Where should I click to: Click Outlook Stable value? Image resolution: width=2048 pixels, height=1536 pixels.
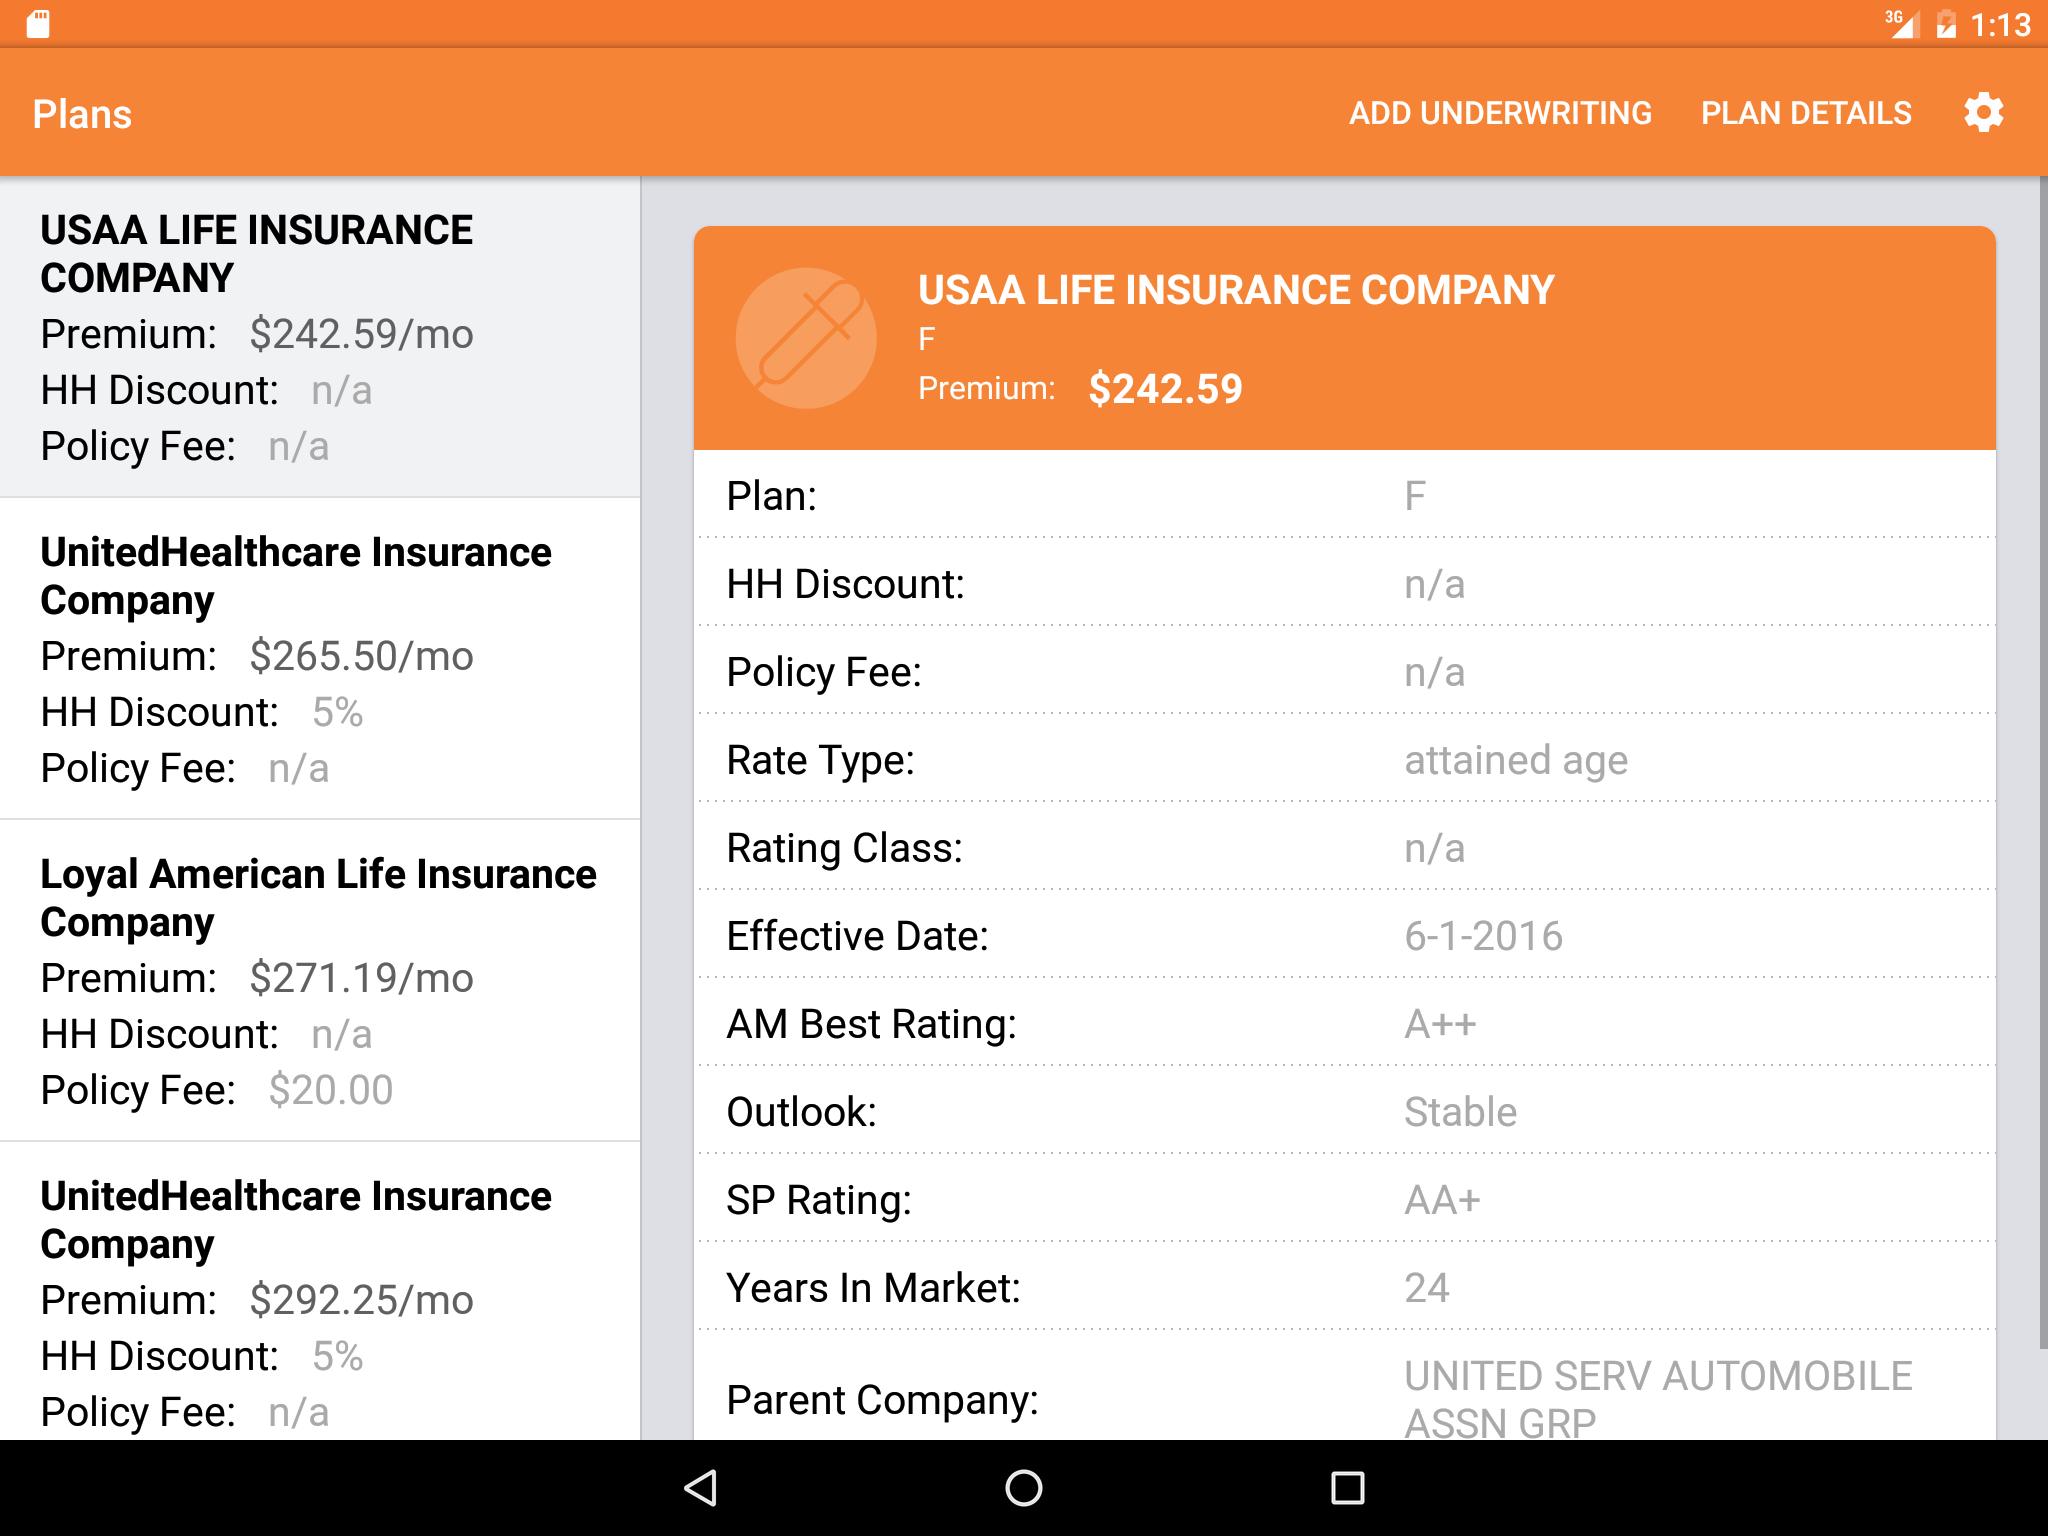click(1460, 1112)
